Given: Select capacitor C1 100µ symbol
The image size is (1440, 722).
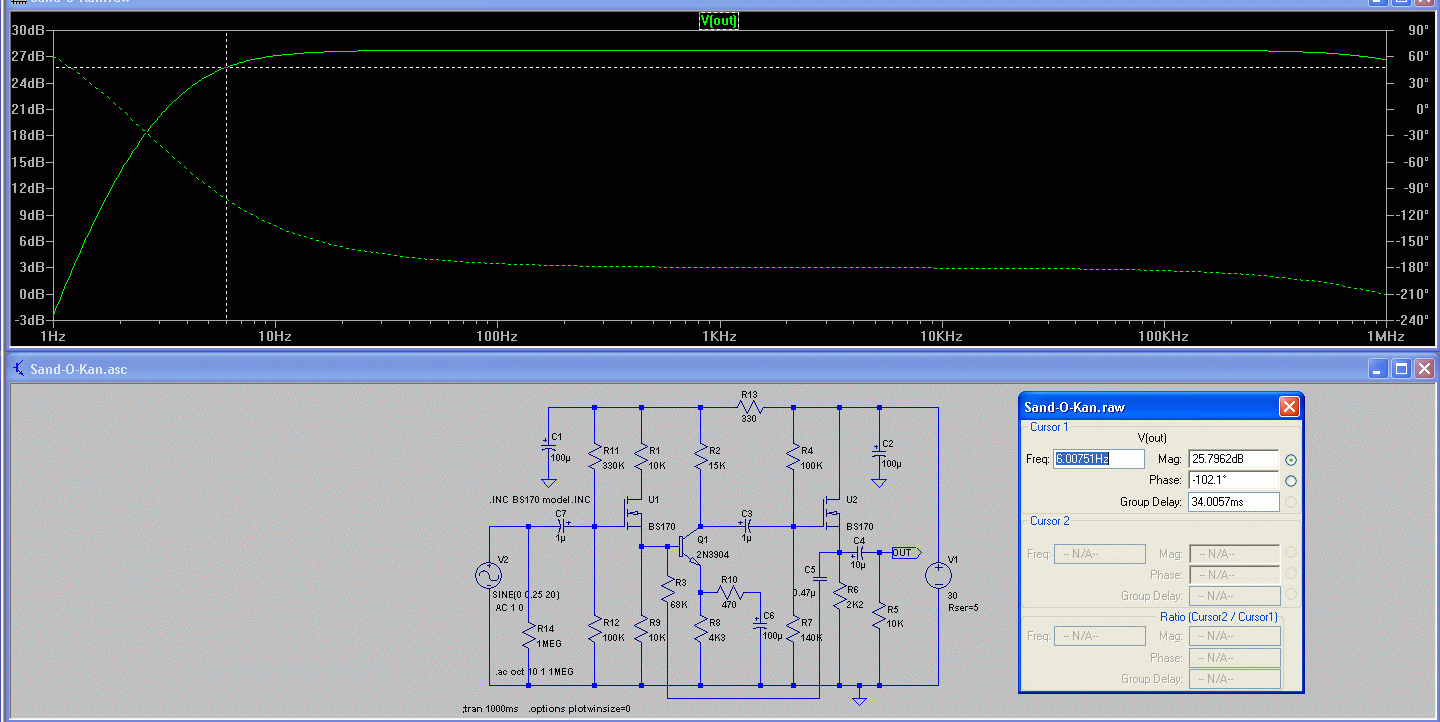Looking at the screenshot, I should click(549, 450).
